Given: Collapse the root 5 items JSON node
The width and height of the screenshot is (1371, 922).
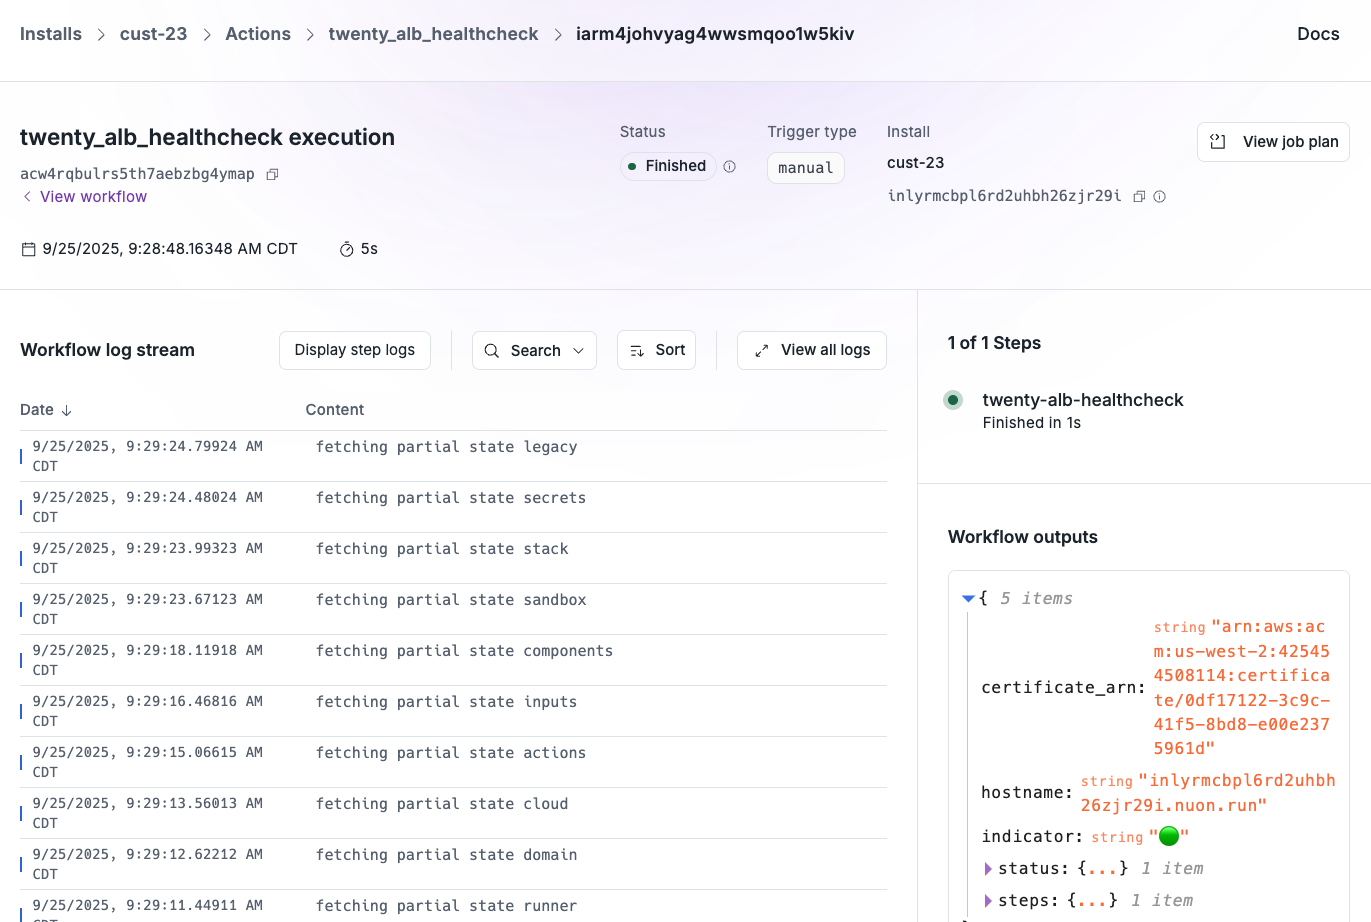Looking at the screenshot, I should [x=968, y=598].
